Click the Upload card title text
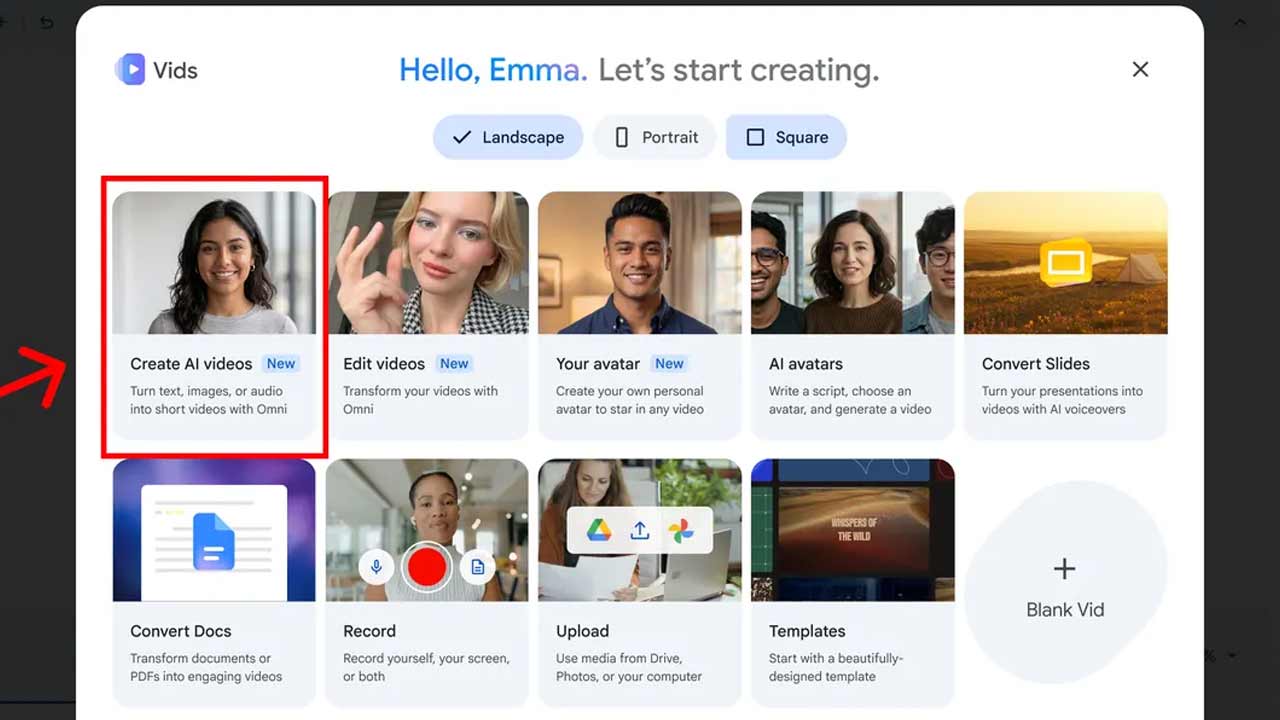Screen dimensions: 1280x720 click(583, 631)
